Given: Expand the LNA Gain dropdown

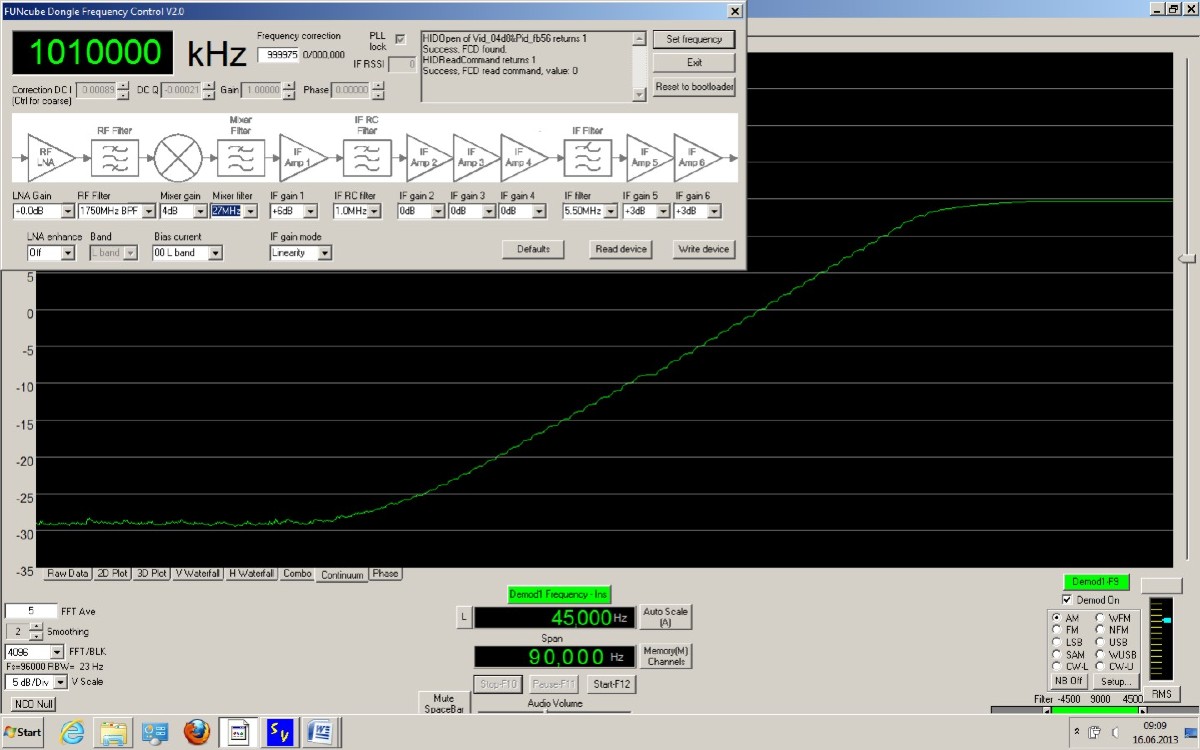Looking at the screenshot, I should (68, 212).
